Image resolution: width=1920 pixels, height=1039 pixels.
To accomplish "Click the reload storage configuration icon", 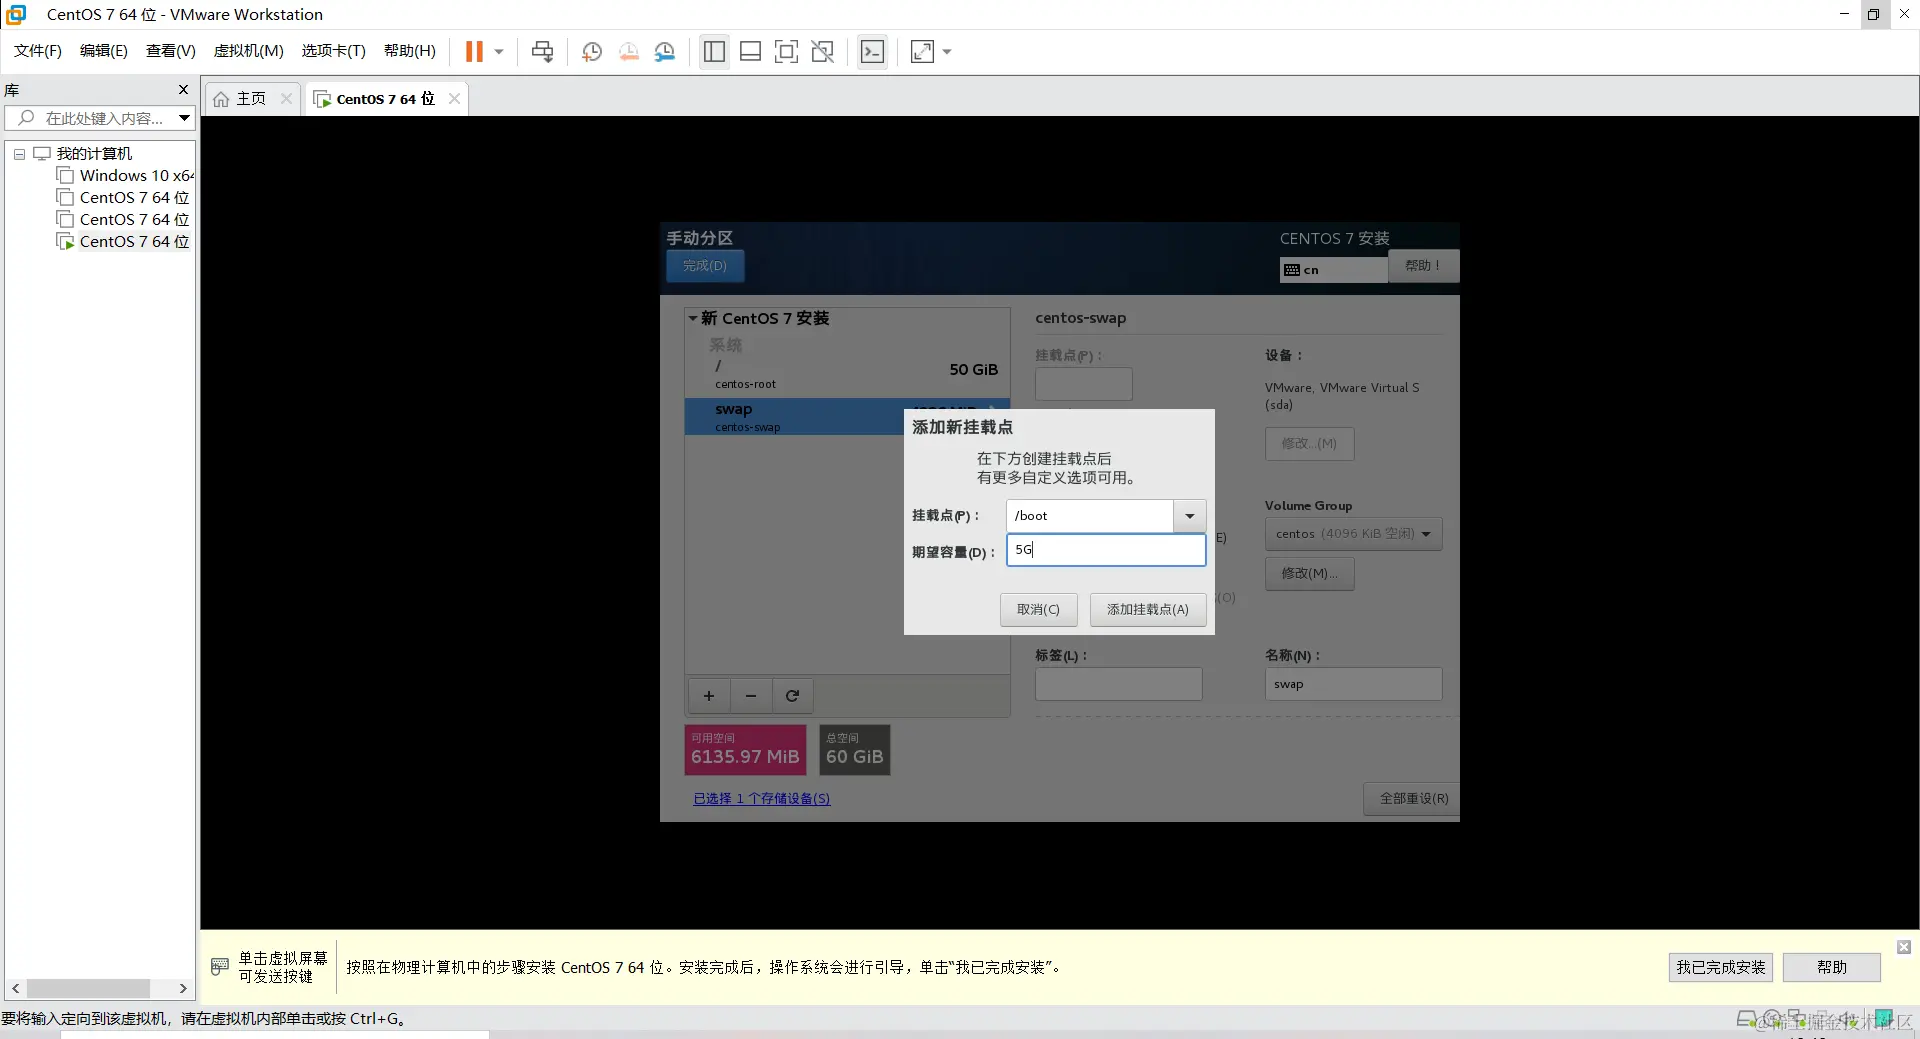I will point(792,696).
